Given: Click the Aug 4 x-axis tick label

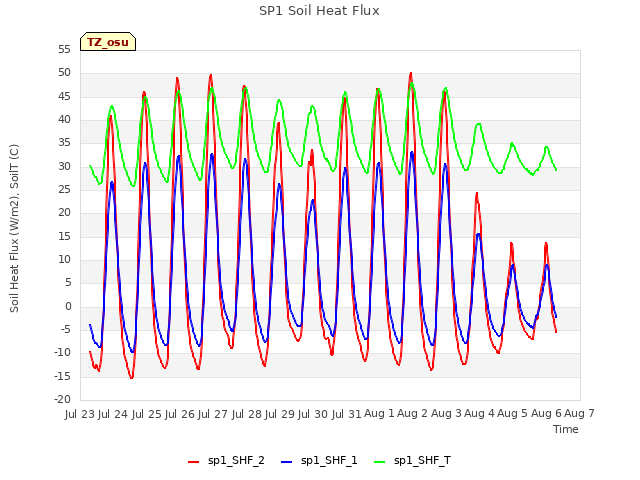Looking at the screenshot, I should click(479, 413).
